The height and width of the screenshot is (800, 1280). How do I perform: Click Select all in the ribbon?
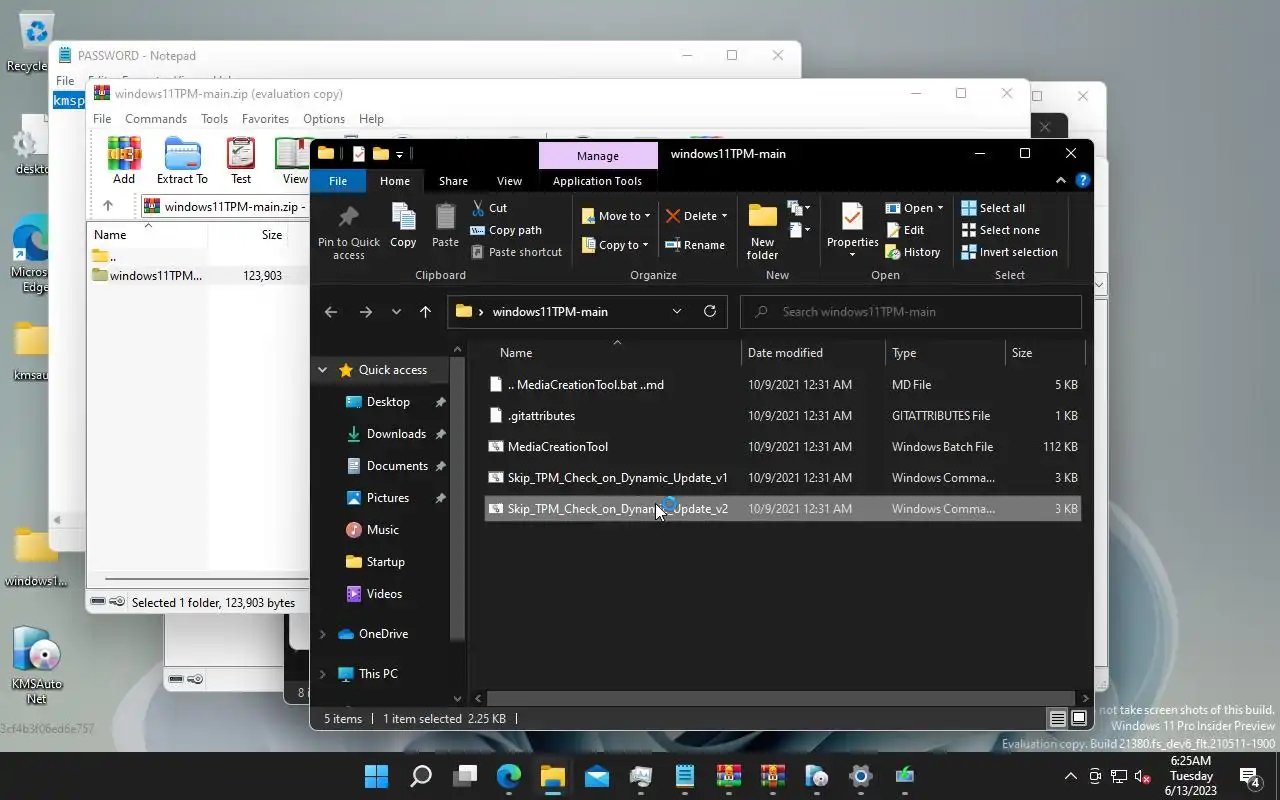[x=993, y=208]
